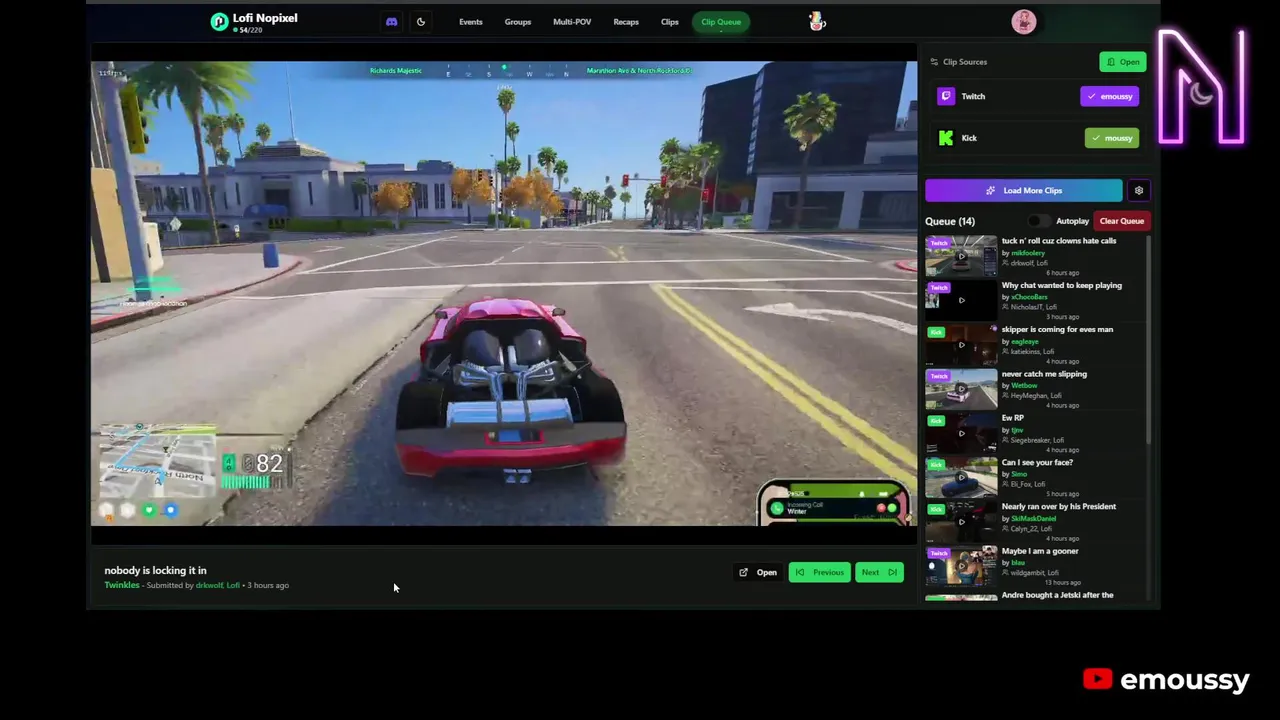Toggle the Autoplay switch

pyautogui.click(x=1039, y=221)
